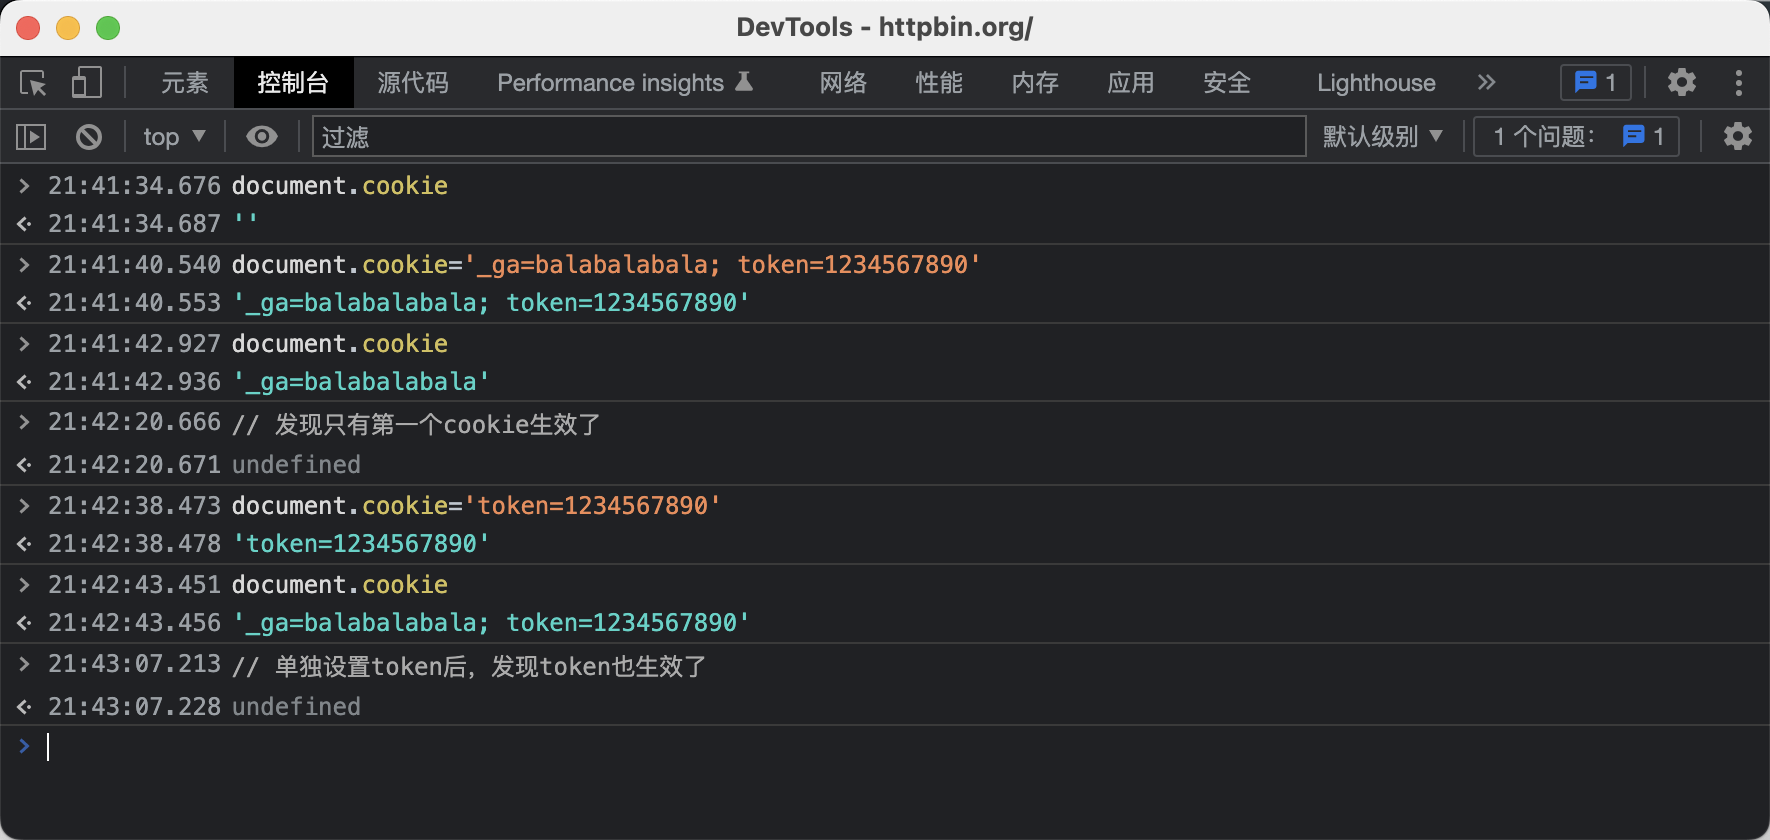The width and height of the screenshot is (1770, 840).
Task: Open the 元素 tab
Action: coord(185,83)
